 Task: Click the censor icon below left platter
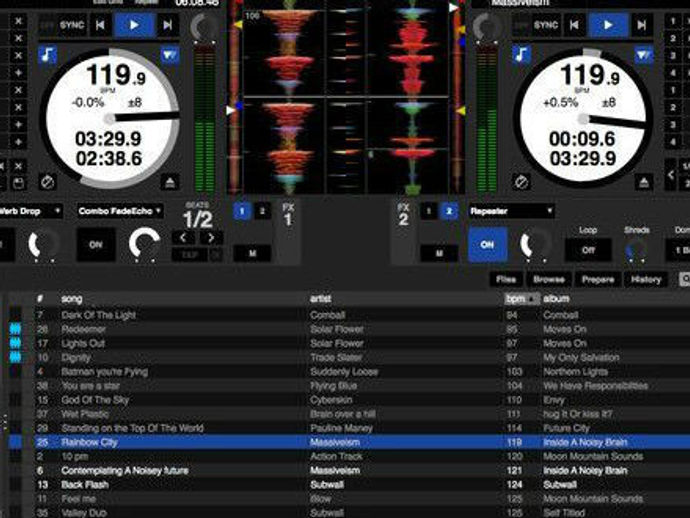[47, 182]
